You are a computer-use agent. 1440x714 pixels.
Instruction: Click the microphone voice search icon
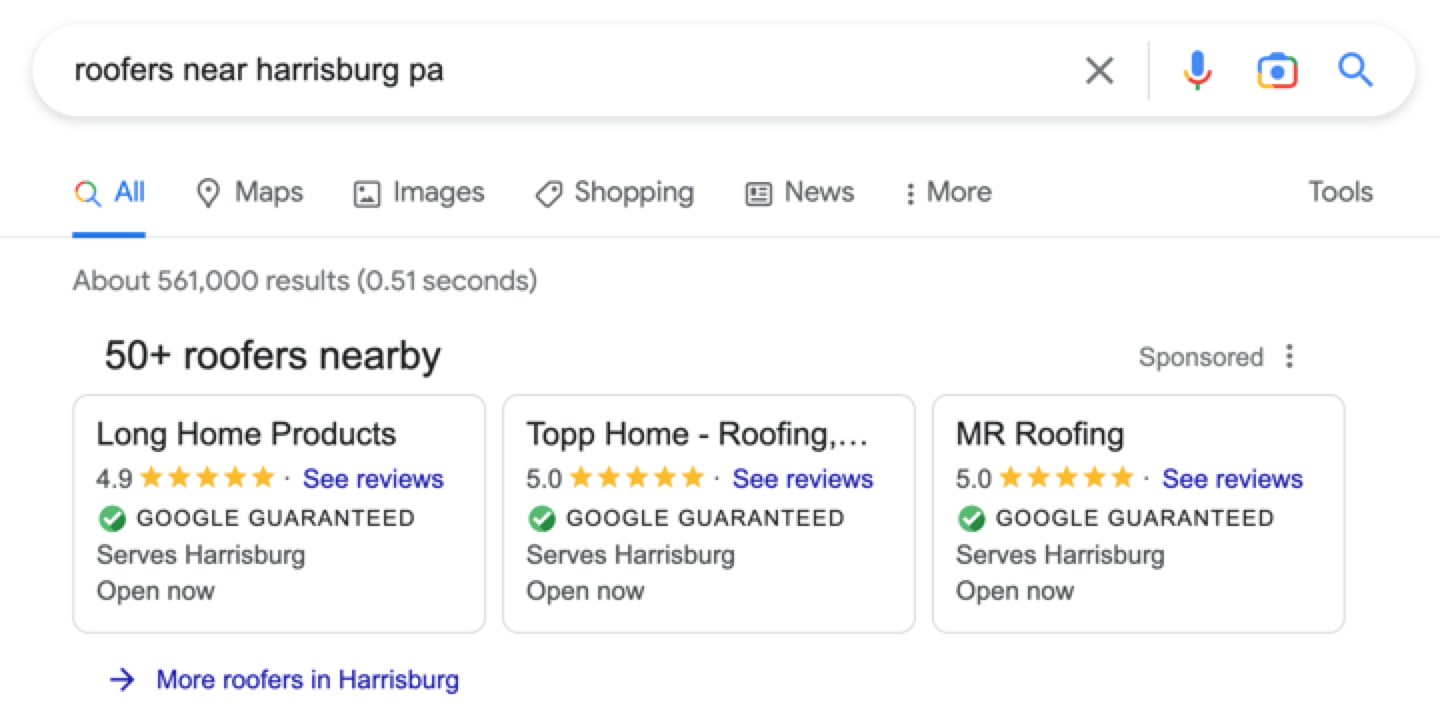[x=1196, y=70]
